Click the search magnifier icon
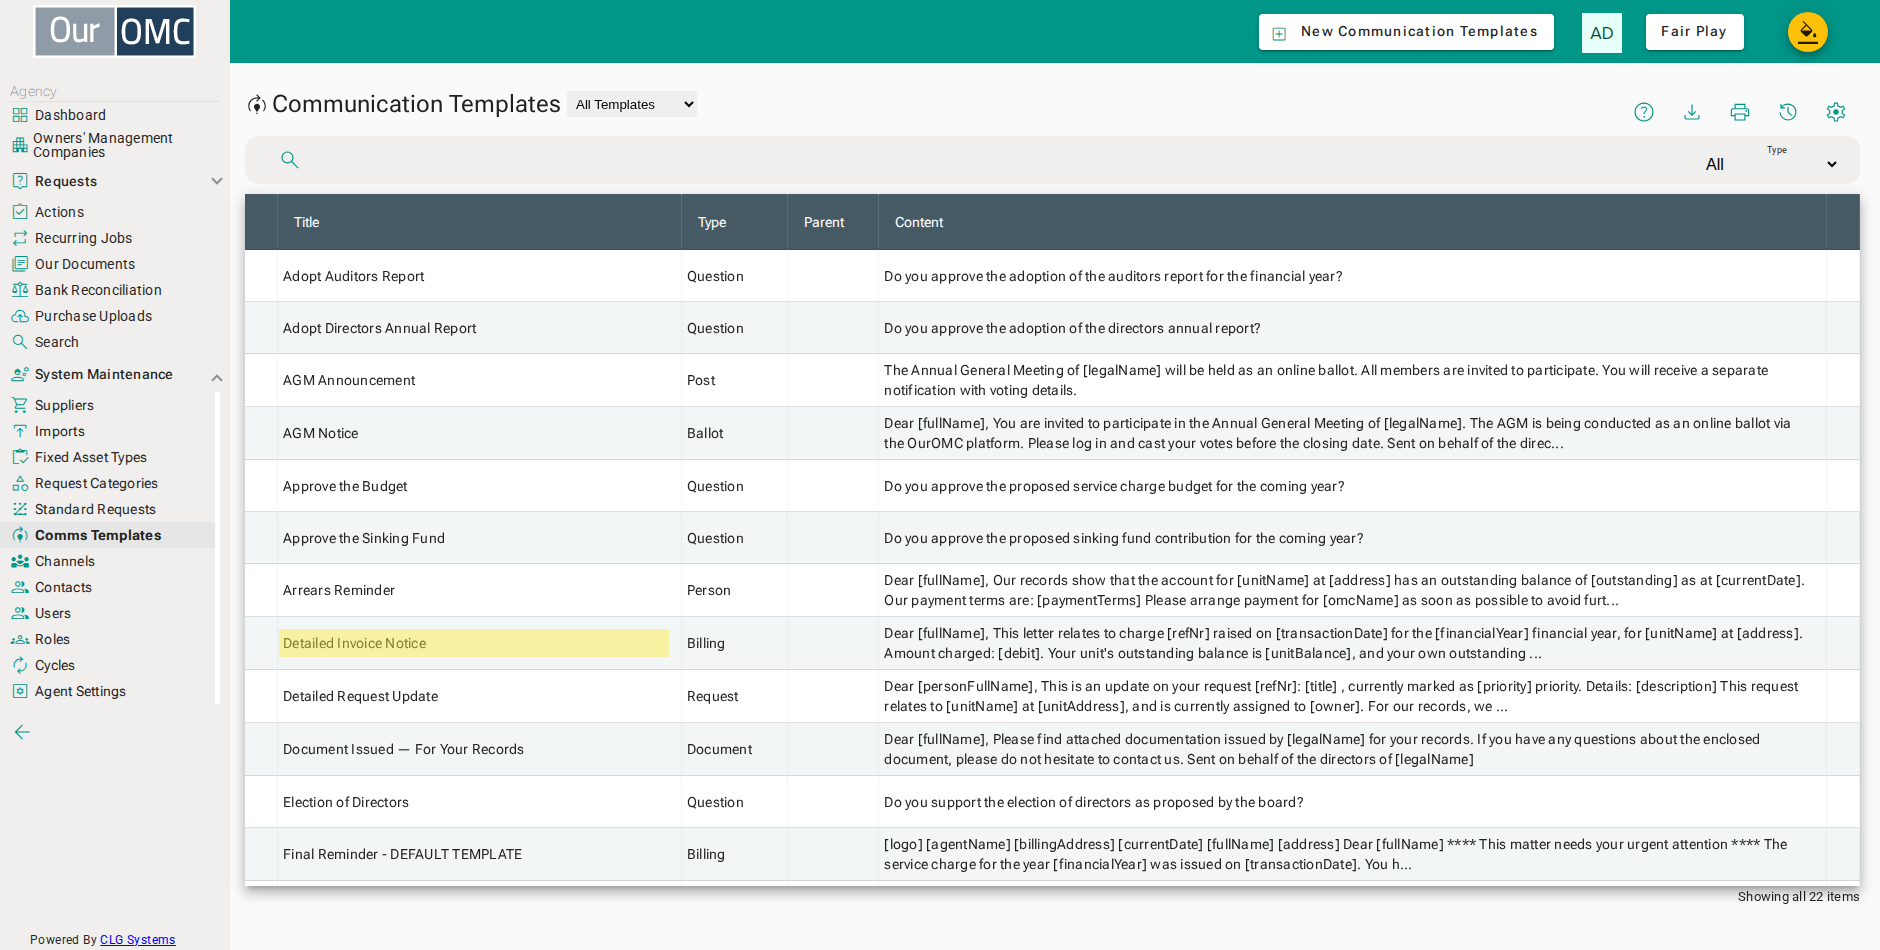Image resolution: width=1880 pixels, height=950 pixels. tap(290, 160)
